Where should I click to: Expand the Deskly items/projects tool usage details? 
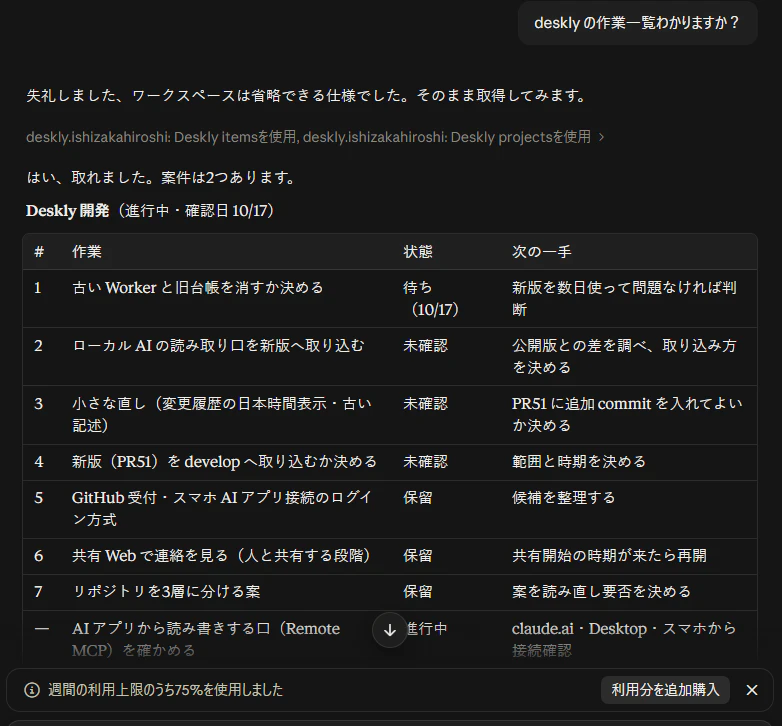[x=315, y=137]
